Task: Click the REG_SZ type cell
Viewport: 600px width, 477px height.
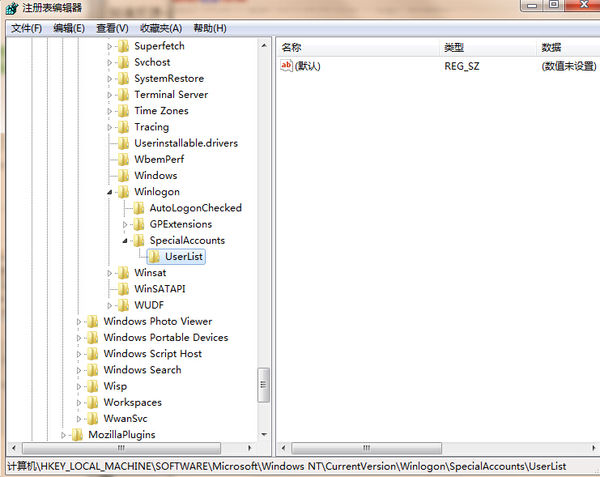Action: [461, 66]
